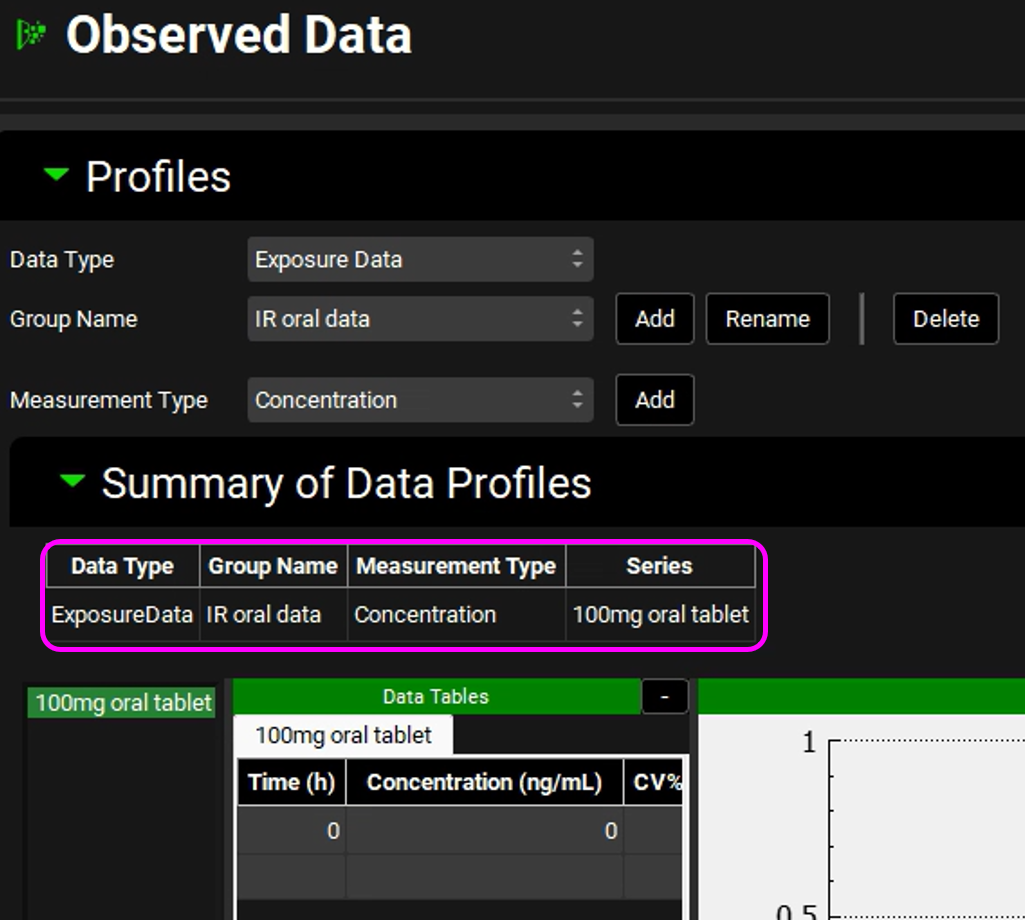Click the Time (h) column header

(x=291, y=782)
